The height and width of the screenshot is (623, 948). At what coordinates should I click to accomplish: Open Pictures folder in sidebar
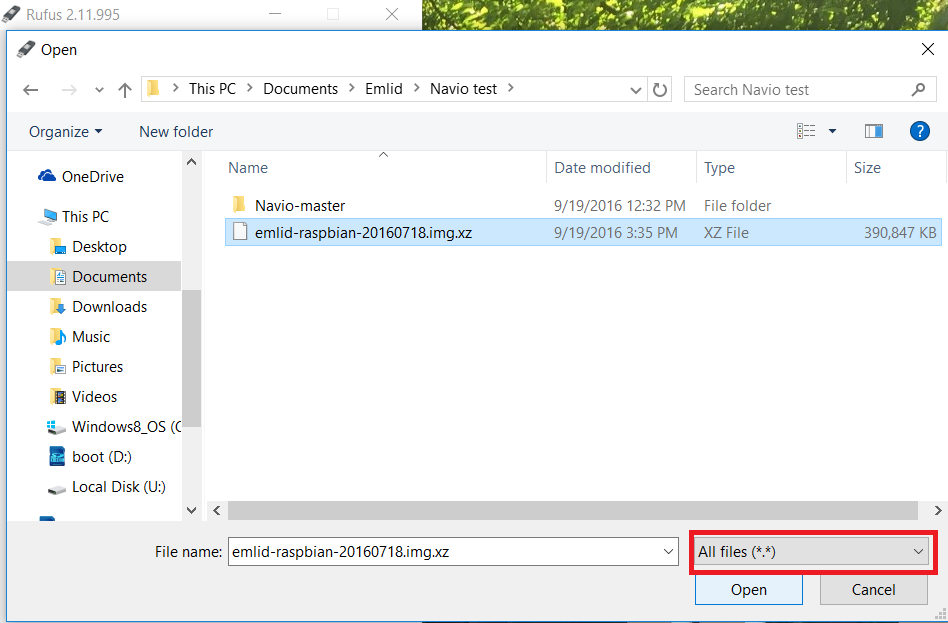(97, 367)
